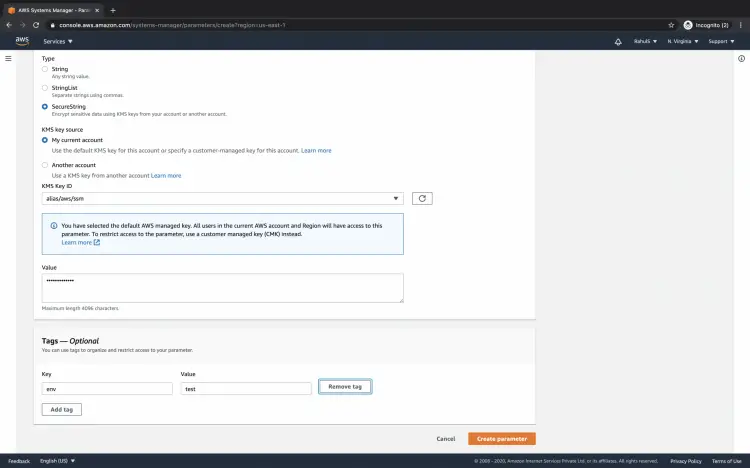The height and width of the screenshot is (468, 750).
Task: Open Chrome's three-dot menu
Action: pyautogui.click(x=740, y=25)
